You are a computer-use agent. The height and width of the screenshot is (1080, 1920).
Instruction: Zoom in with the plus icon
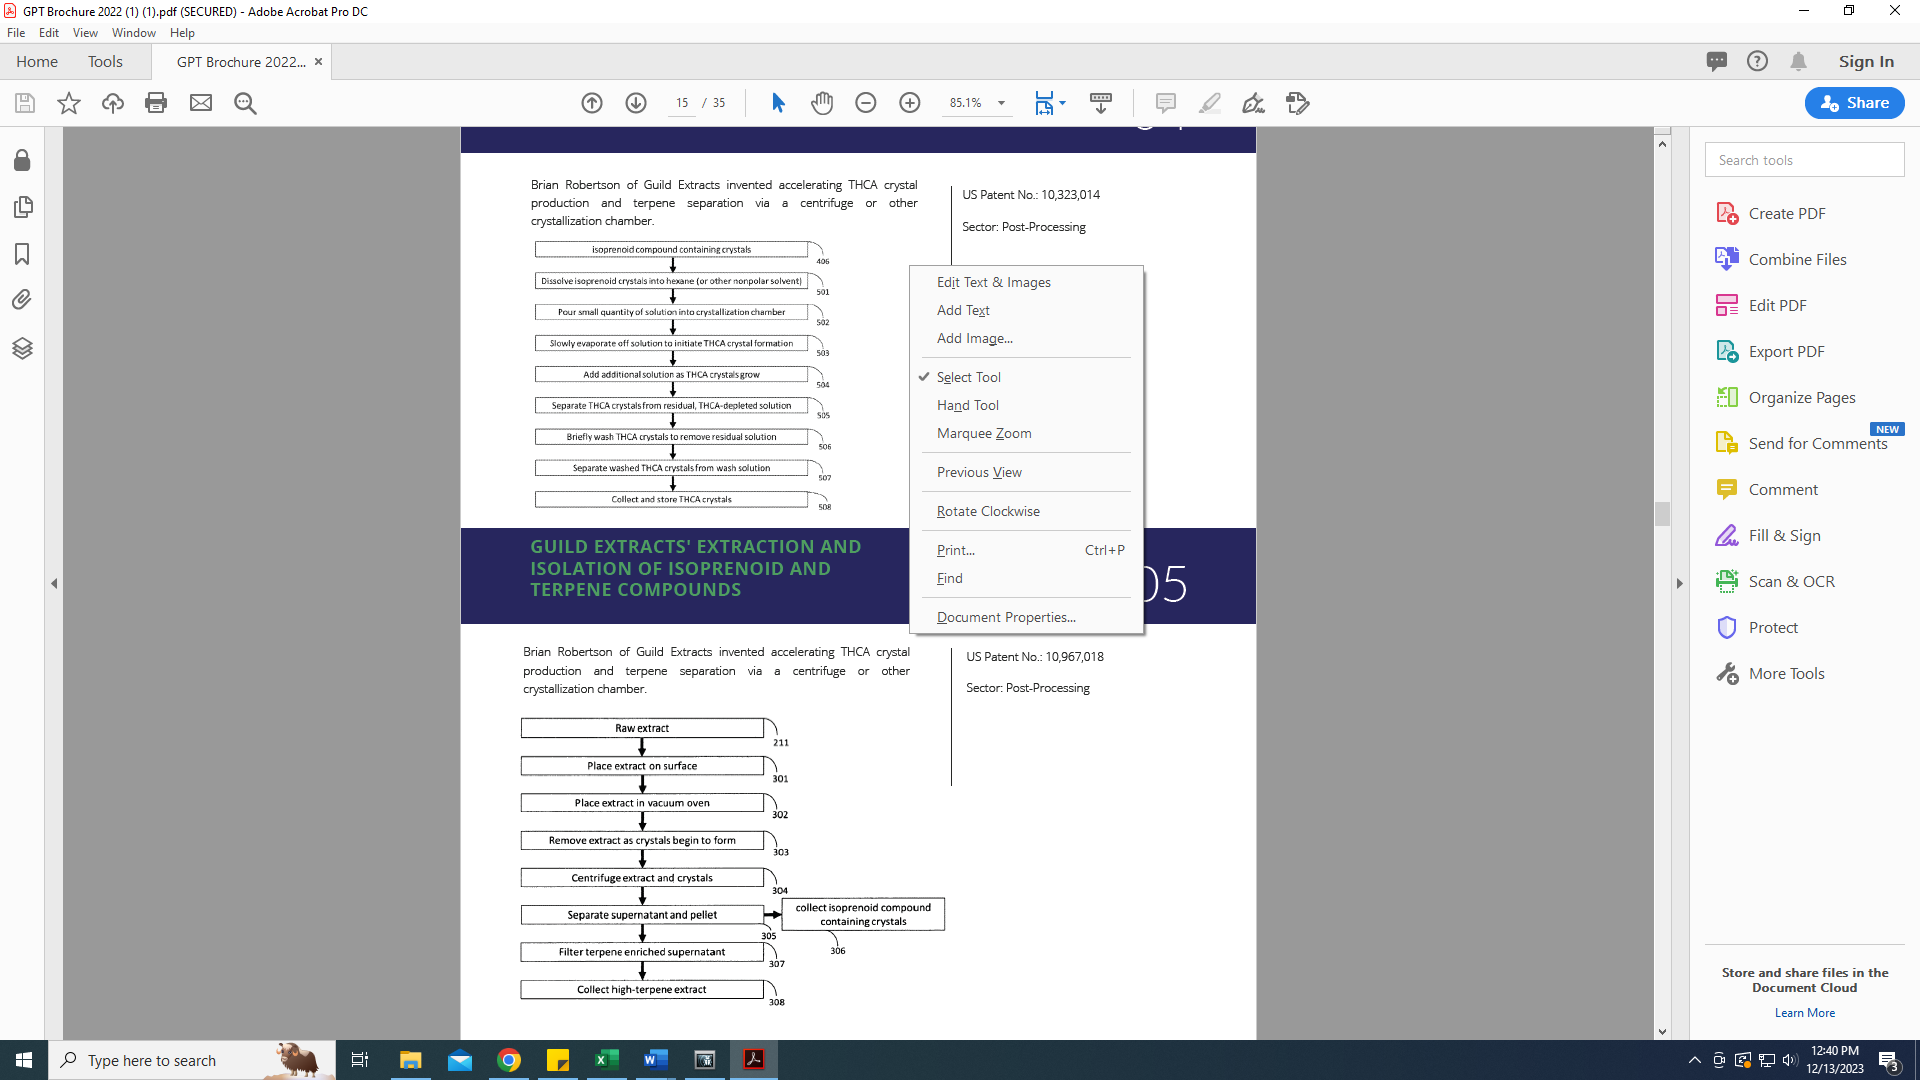pyautogui.click(x=910, y=103)
